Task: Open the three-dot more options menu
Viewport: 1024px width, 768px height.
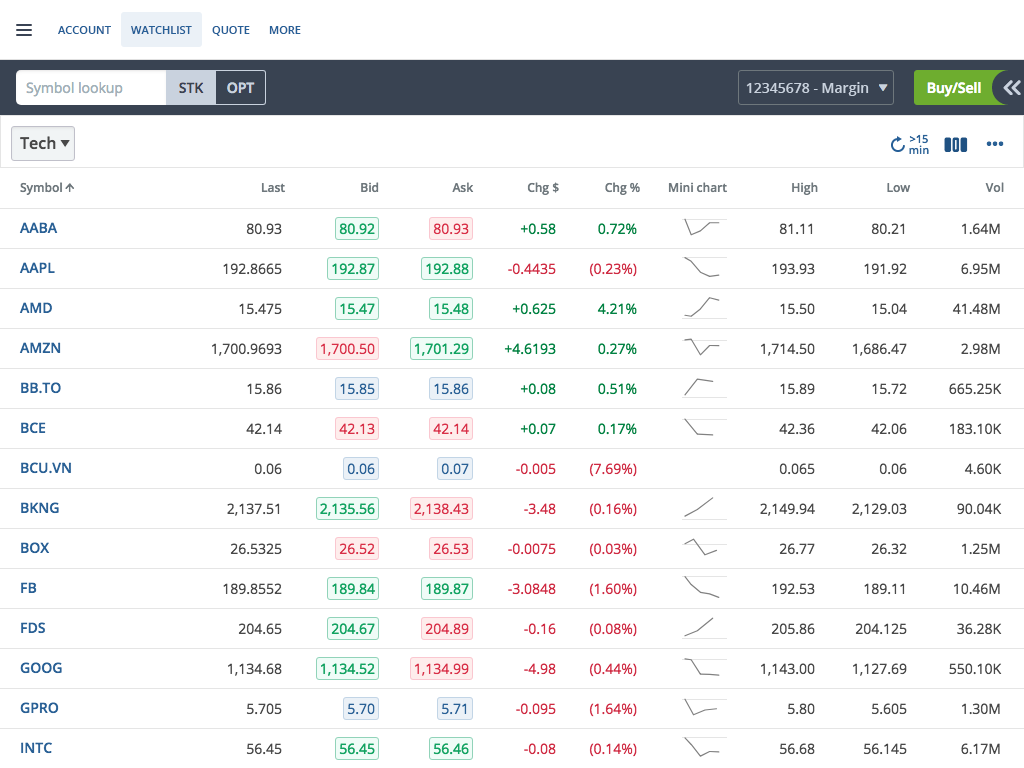Action: click(x=994, y=144)
